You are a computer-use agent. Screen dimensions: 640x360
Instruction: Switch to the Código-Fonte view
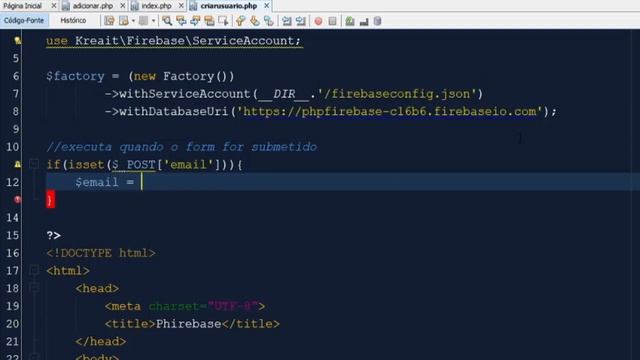pos(24,20)
